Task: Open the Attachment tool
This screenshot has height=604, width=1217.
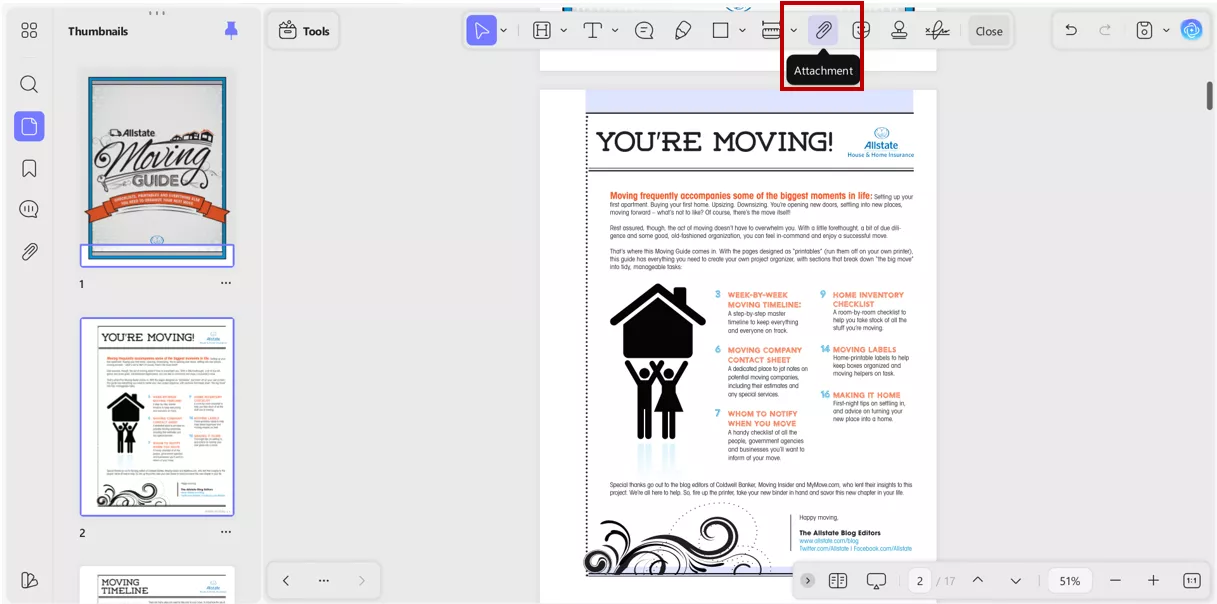Action: pos(822,30)
